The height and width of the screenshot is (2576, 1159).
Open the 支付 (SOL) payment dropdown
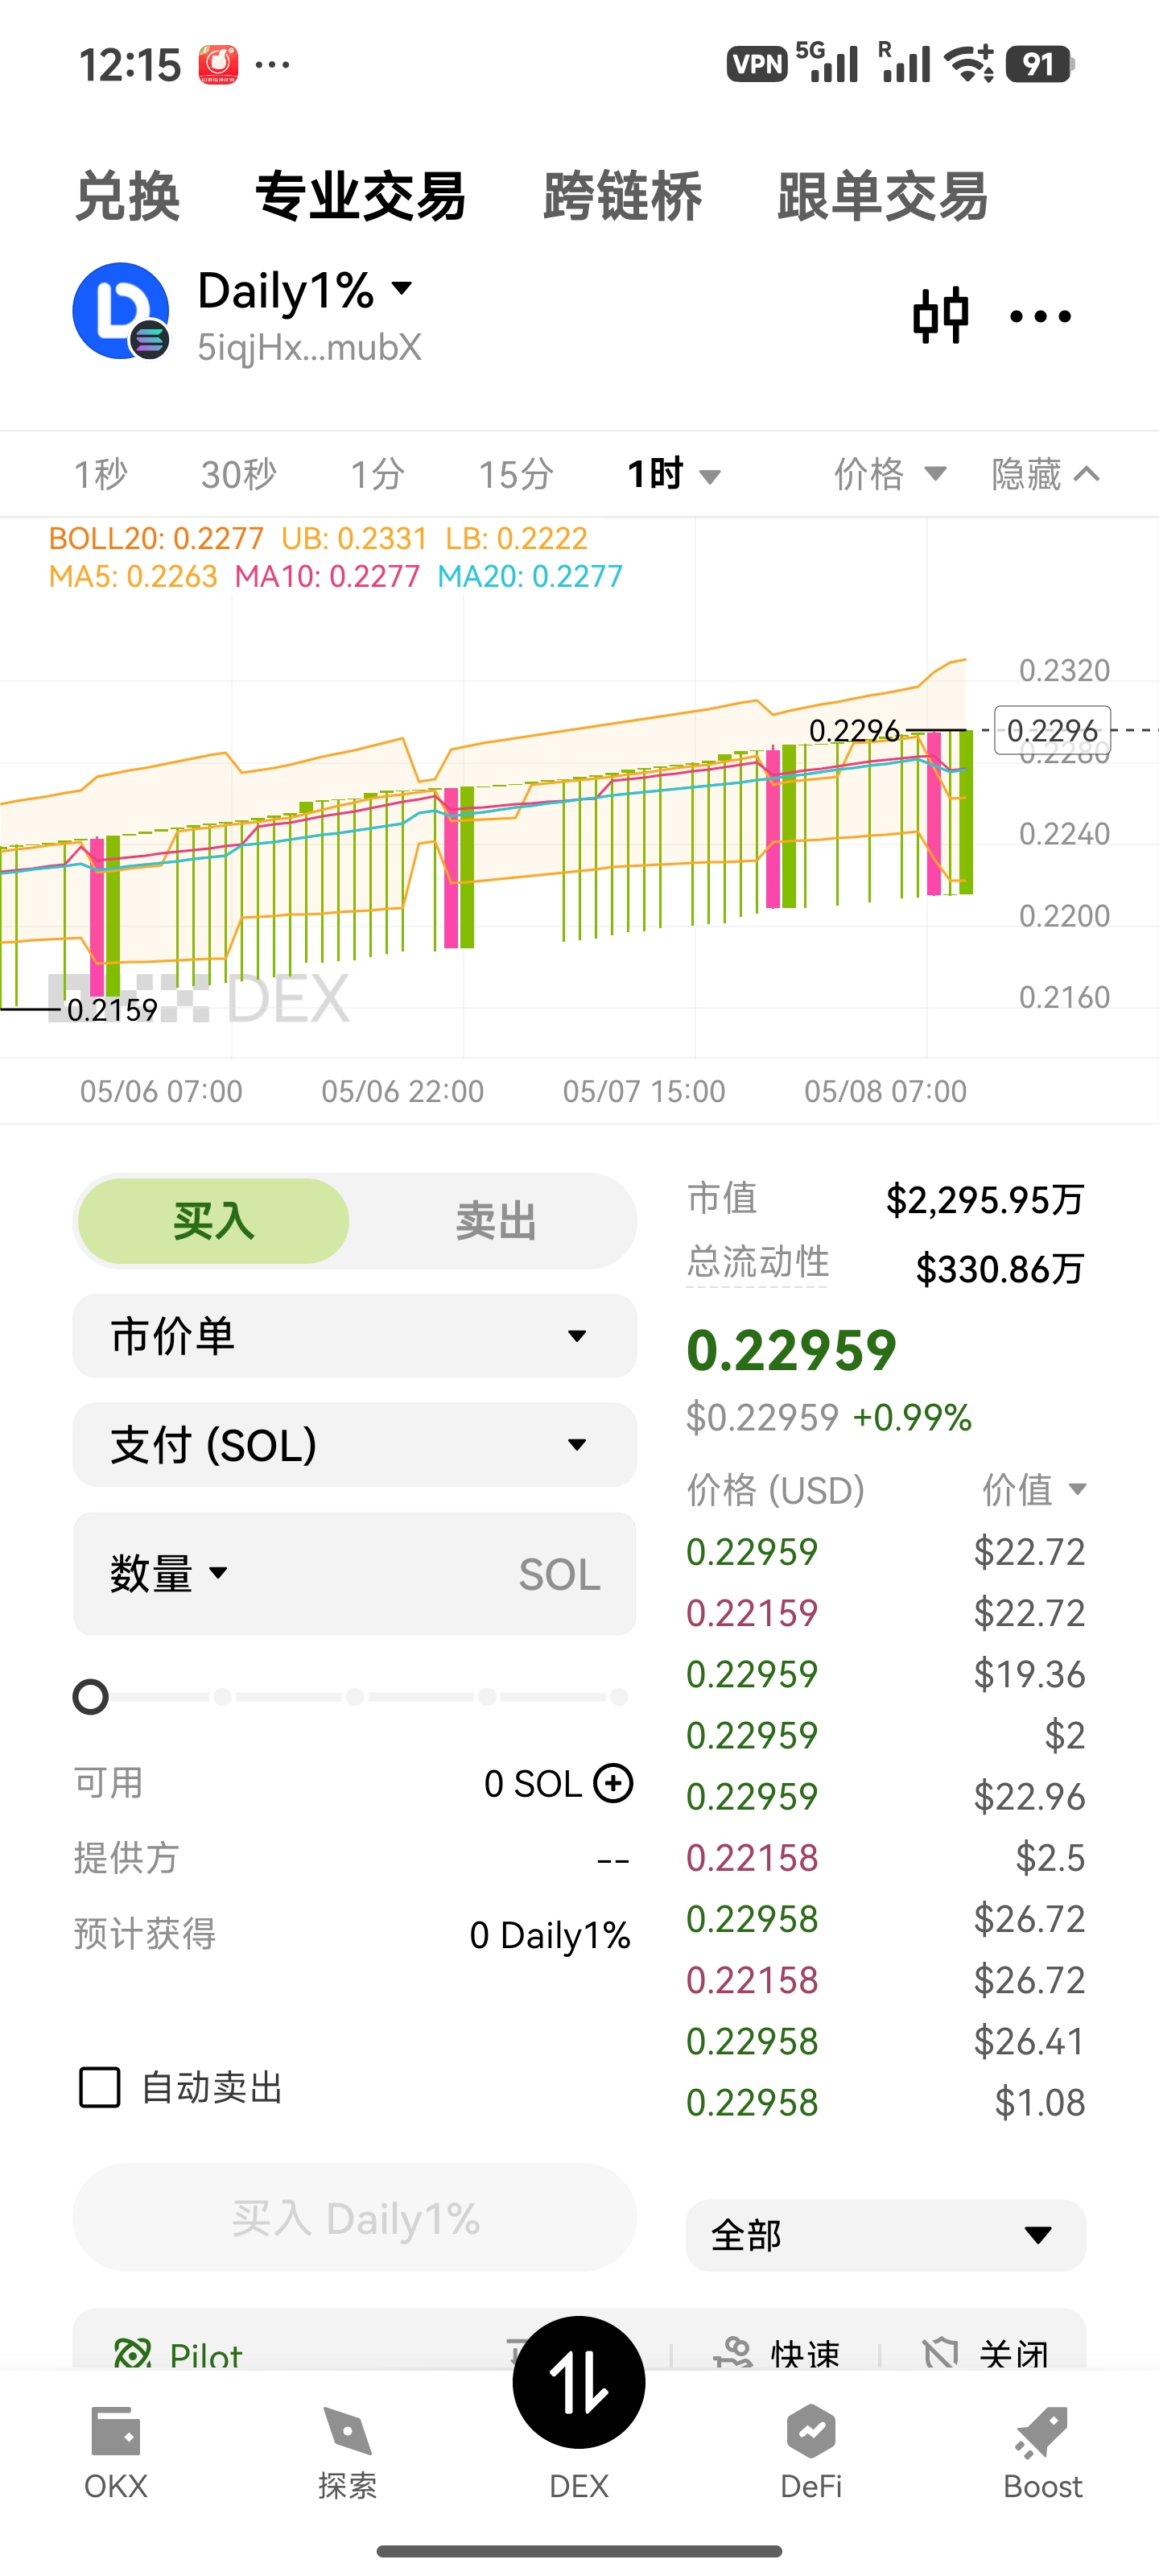click(x=354, y=1444)
